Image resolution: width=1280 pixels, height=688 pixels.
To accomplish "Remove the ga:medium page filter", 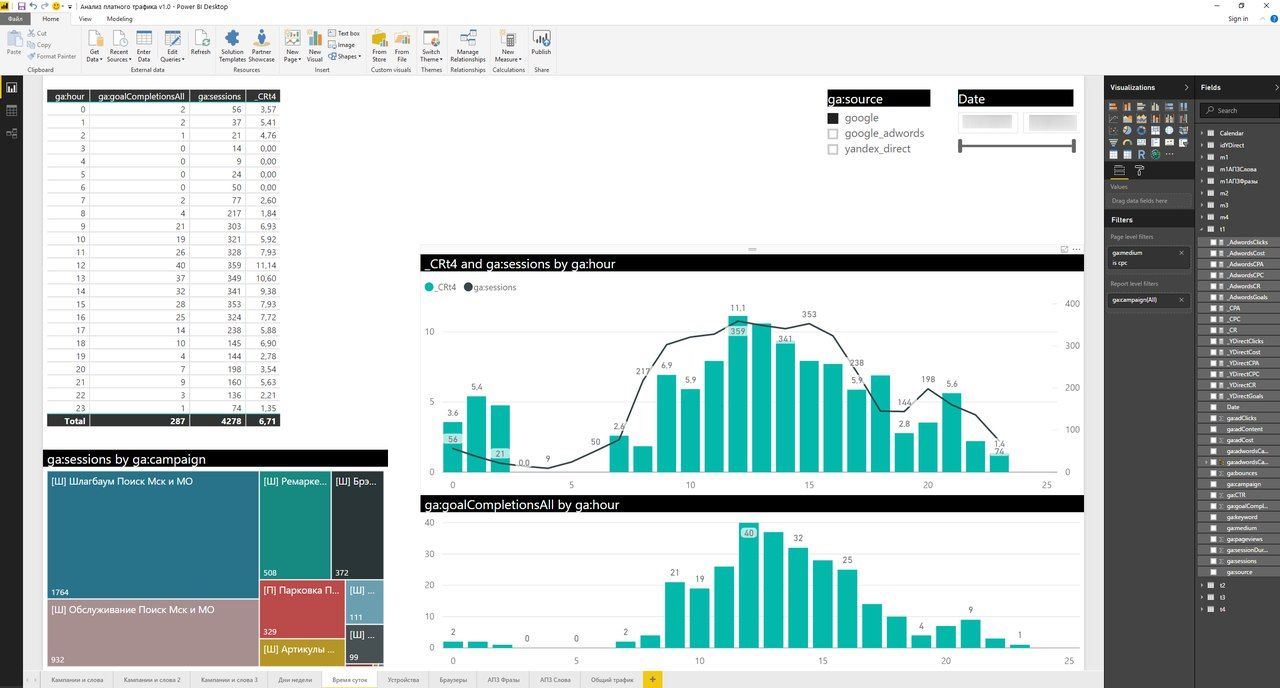I will click(x=1181, y=253).
